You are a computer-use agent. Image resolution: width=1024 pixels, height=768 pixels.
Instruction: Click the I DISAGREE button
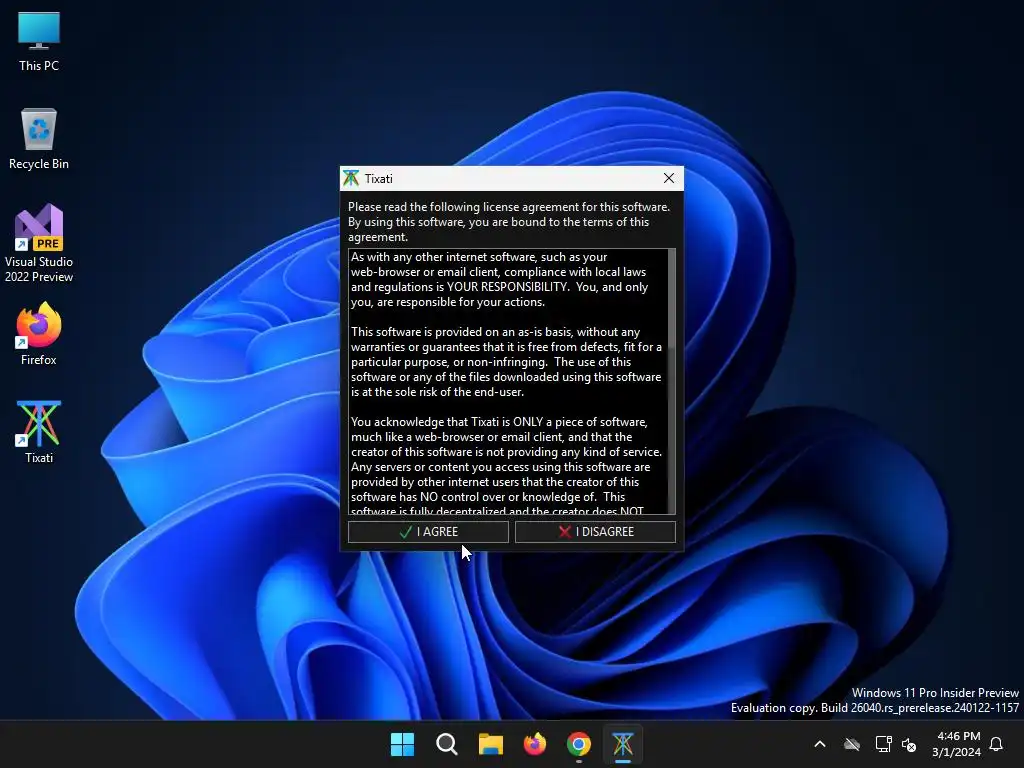pyautogui.click(x=595, y=532)
